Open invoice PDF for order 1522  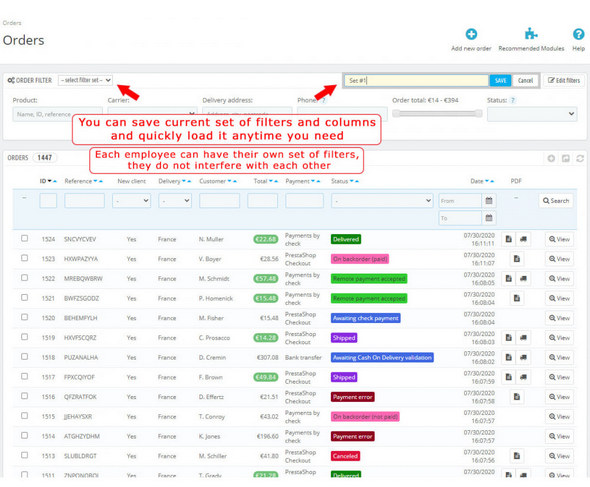click(x=509, y=279)
